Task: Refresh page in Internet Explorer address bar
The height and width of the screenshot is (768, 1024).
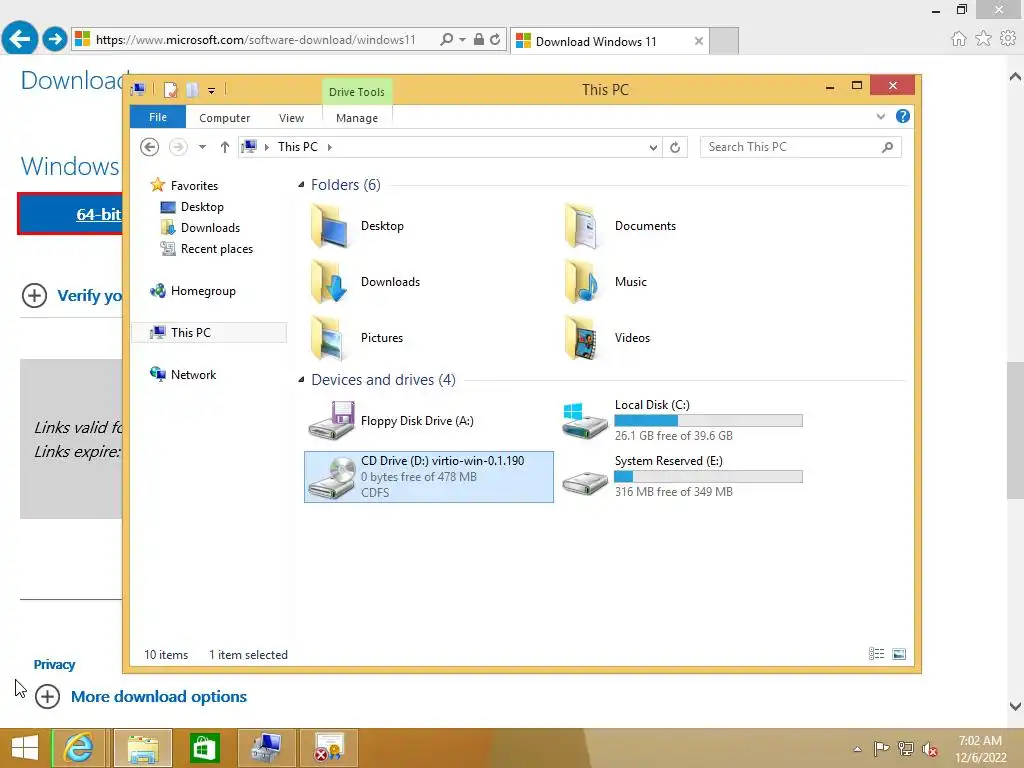Action: pyautogui.click(x=495, y=39)
